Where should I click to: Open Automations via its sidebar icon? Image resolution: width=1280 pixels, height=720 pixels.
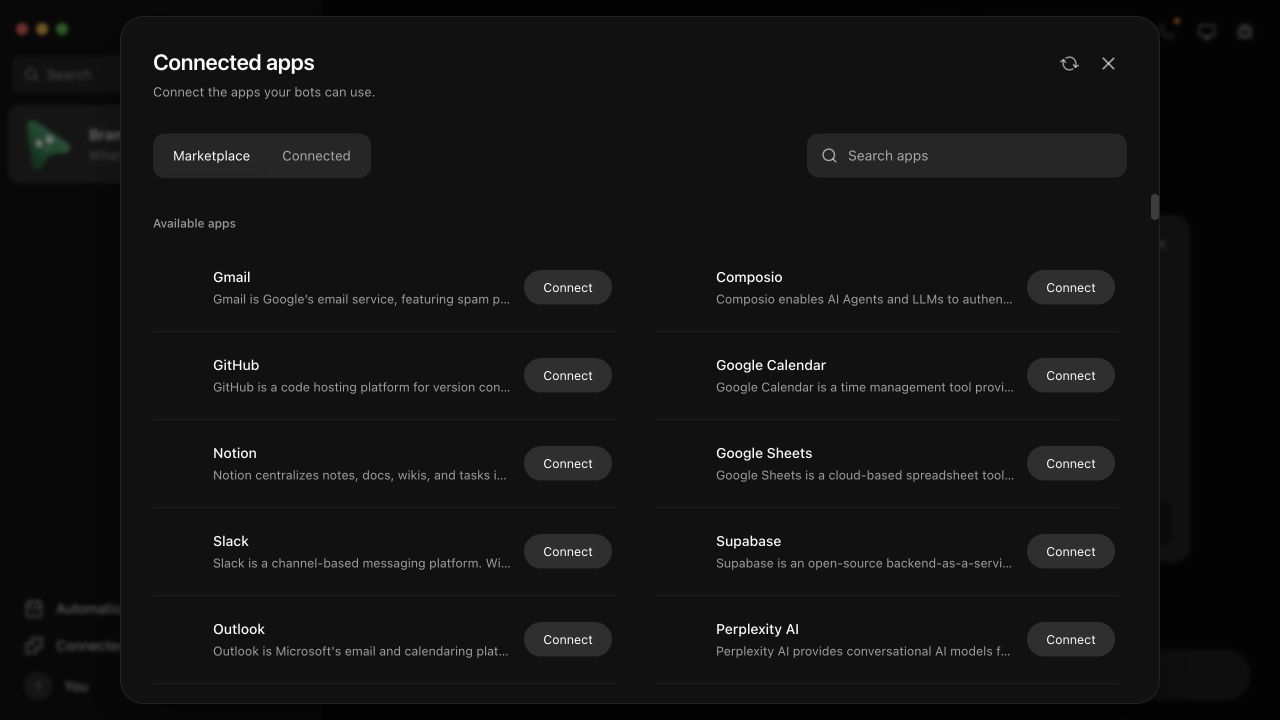point(34,609)
